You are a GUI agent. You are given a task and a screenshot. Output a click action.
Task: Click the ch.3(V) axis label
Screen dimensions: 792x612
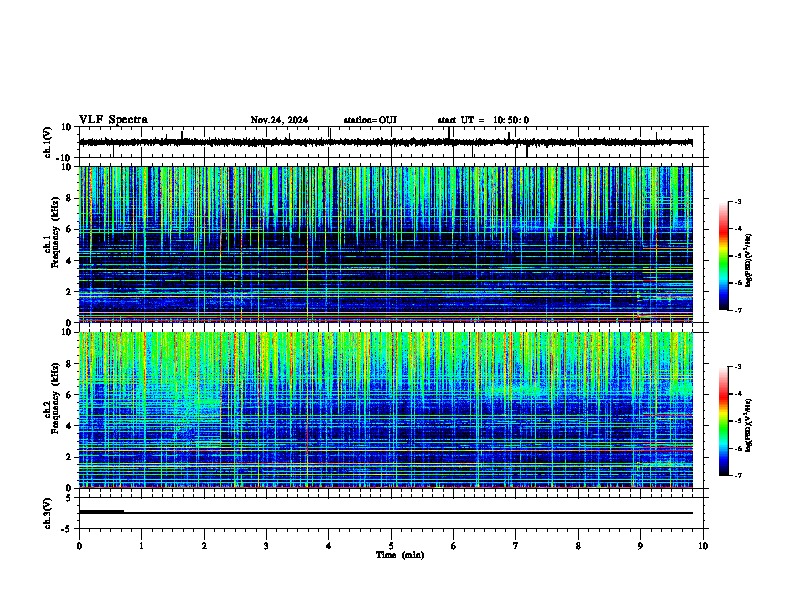click(x=48, y=513)
